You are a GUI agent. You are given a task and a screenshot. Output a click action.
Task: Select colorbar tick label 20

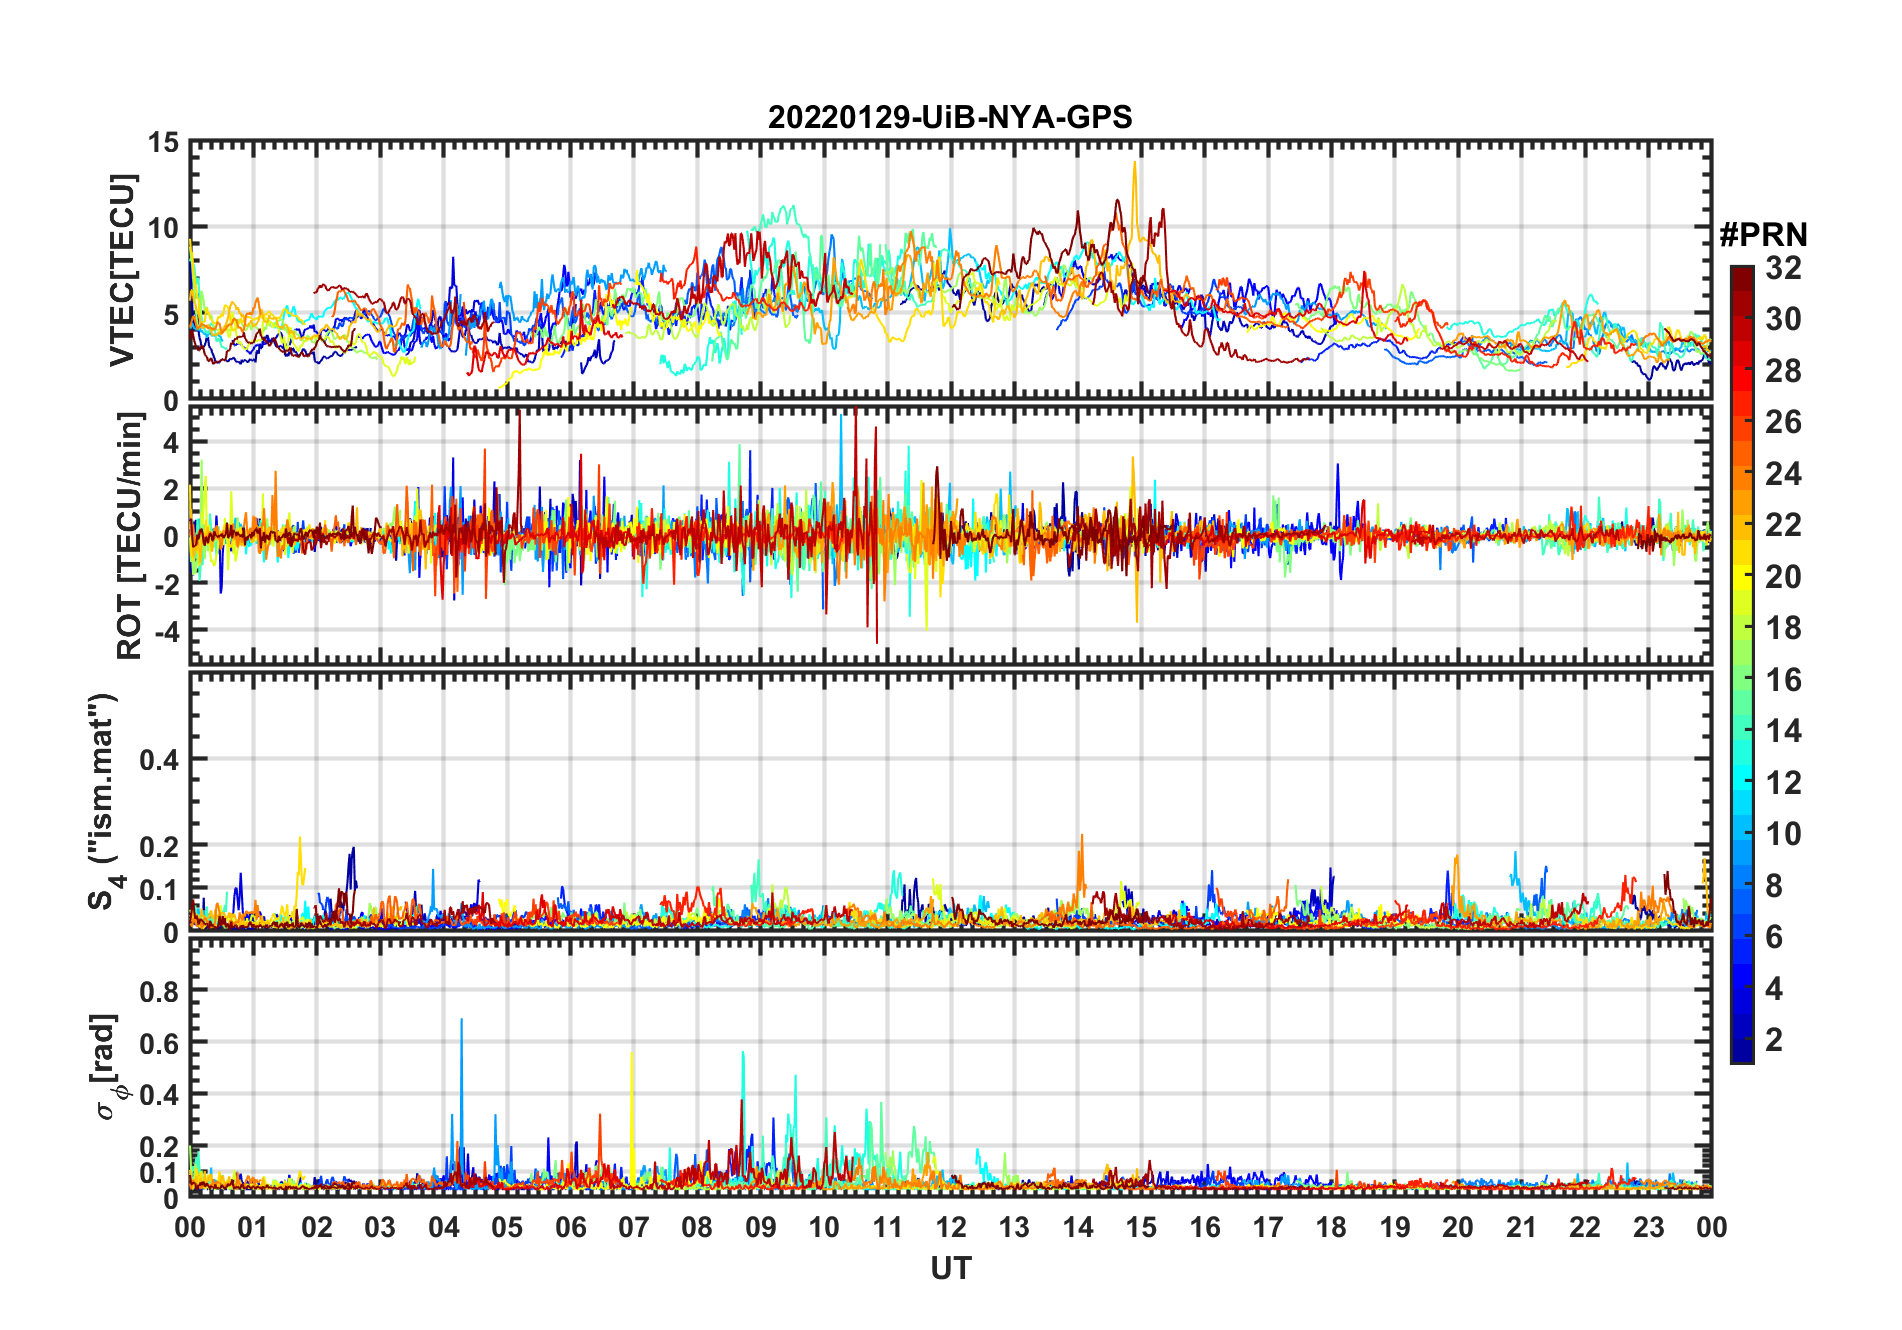tap(1783, 577)
